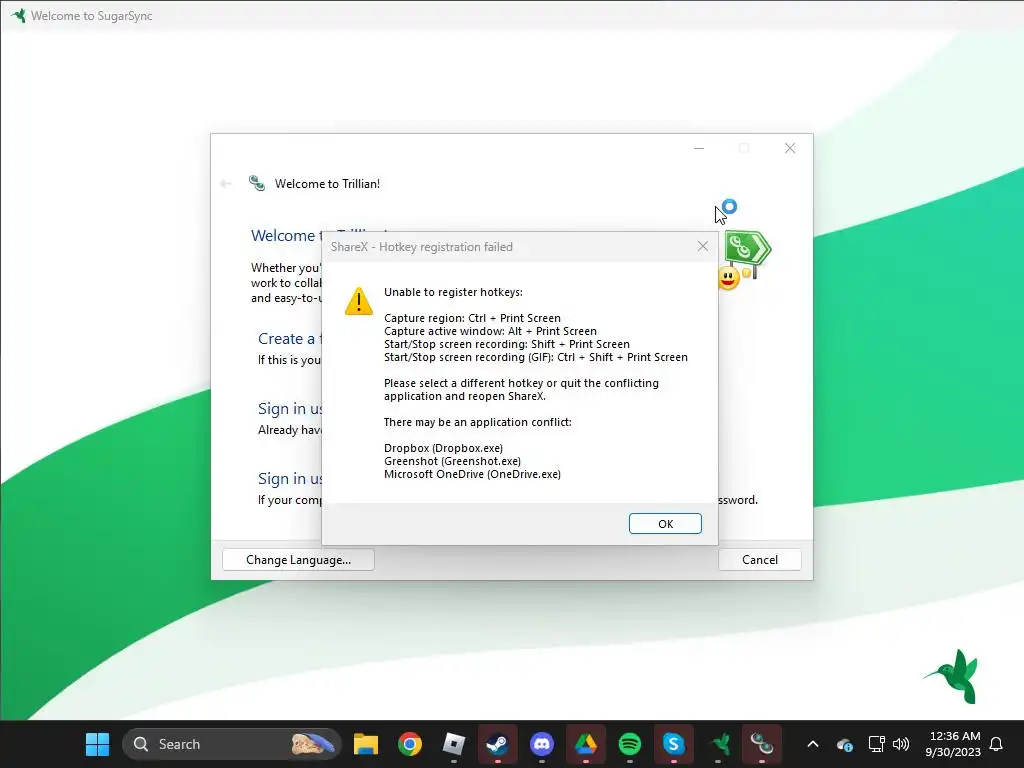
Task: Click the warning icon in ShareX dialog
Action: click(359, 301)
